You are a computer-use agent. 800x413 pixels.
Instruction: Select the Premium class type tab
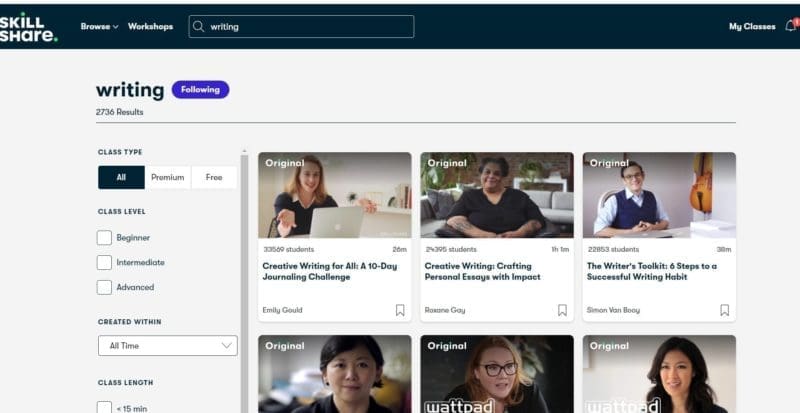[168, 177]
